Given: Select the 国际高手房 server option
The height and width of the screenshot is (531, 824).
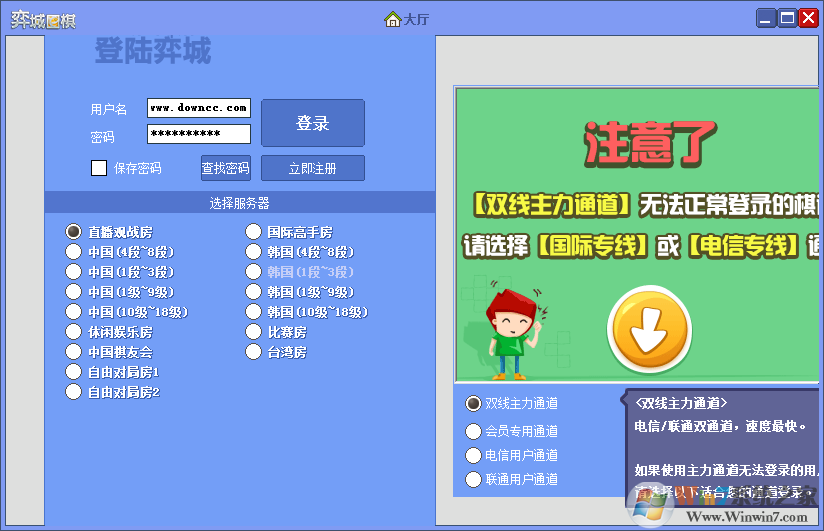Looking at the screenshot, I should click(x=254, y=232).
